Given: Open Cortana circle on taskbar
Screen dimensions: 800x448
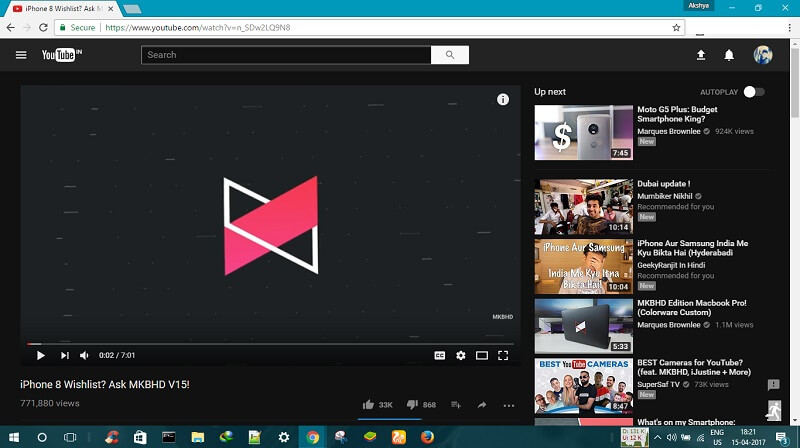Looking at the screenshot, I should coord(42,437).
